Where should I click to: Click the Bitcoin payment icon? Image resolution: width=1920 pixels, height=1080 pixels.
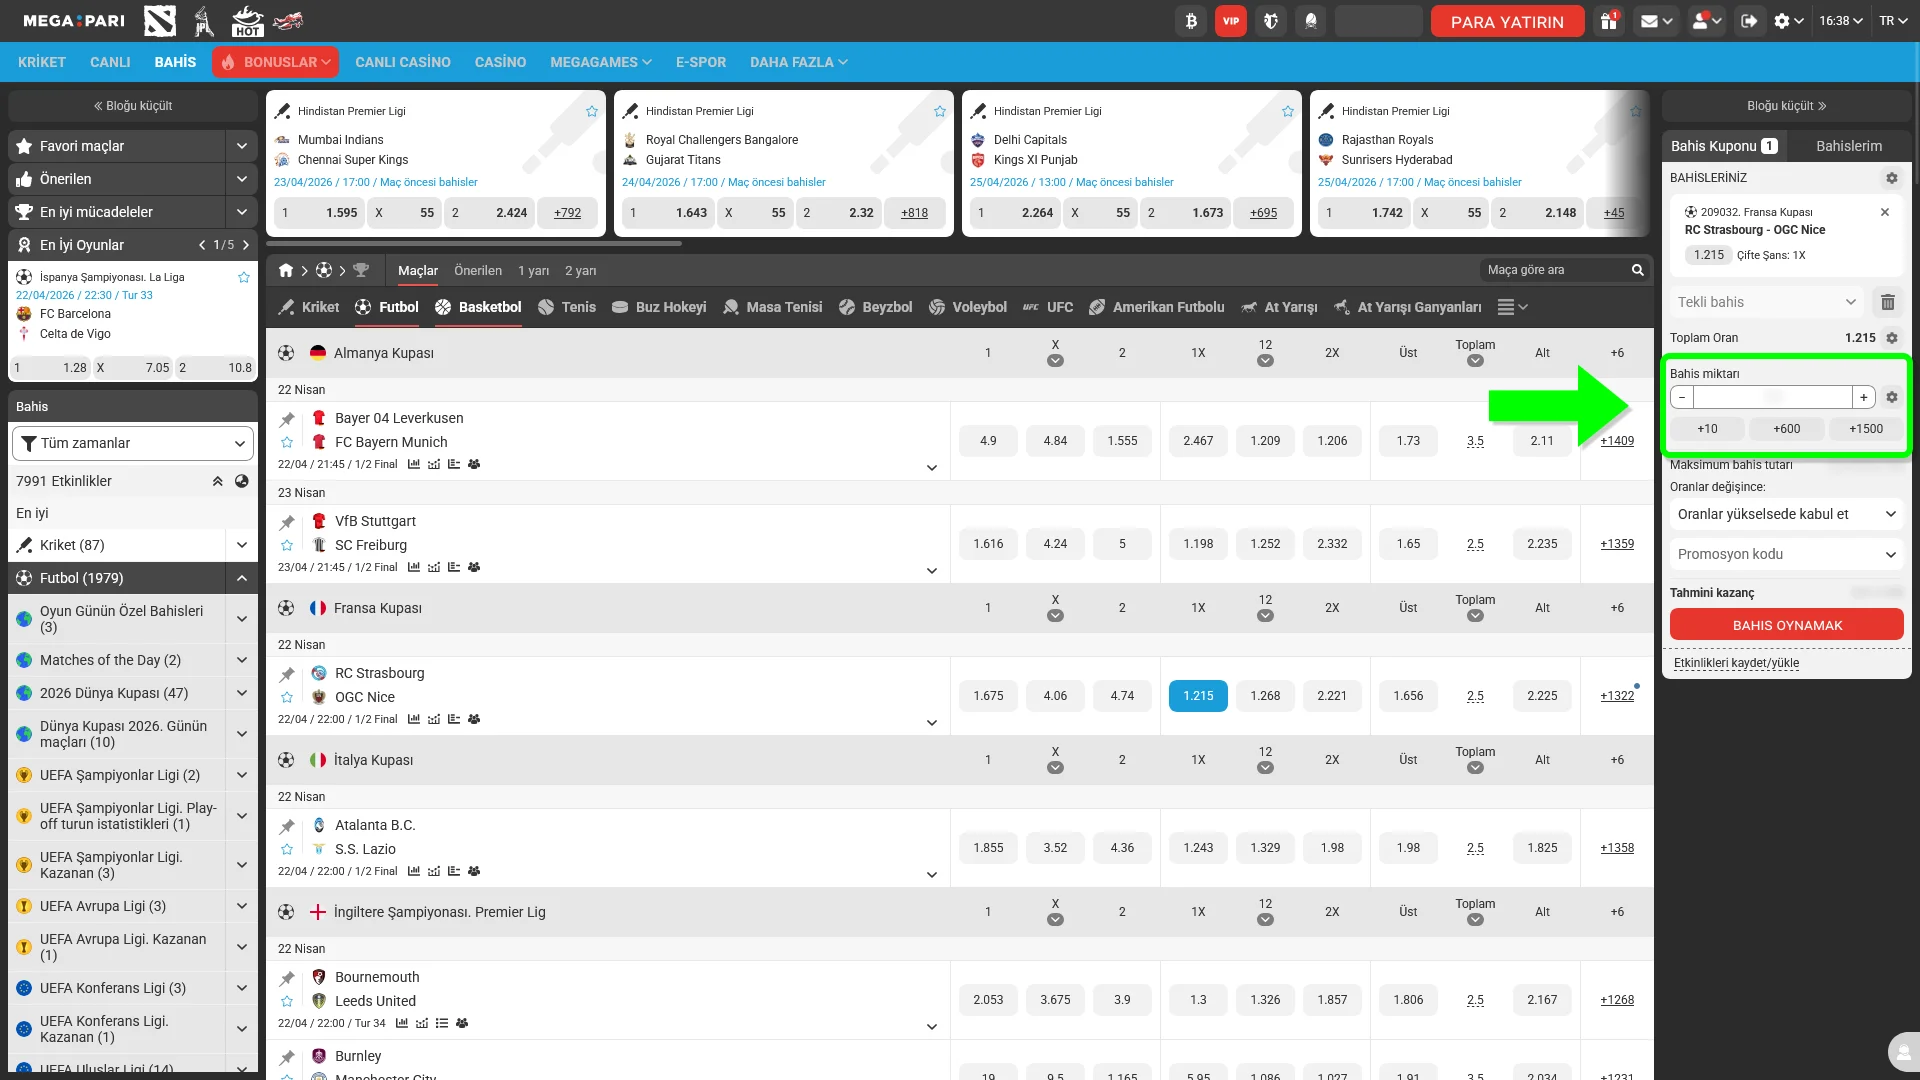tap(1191, 21)
